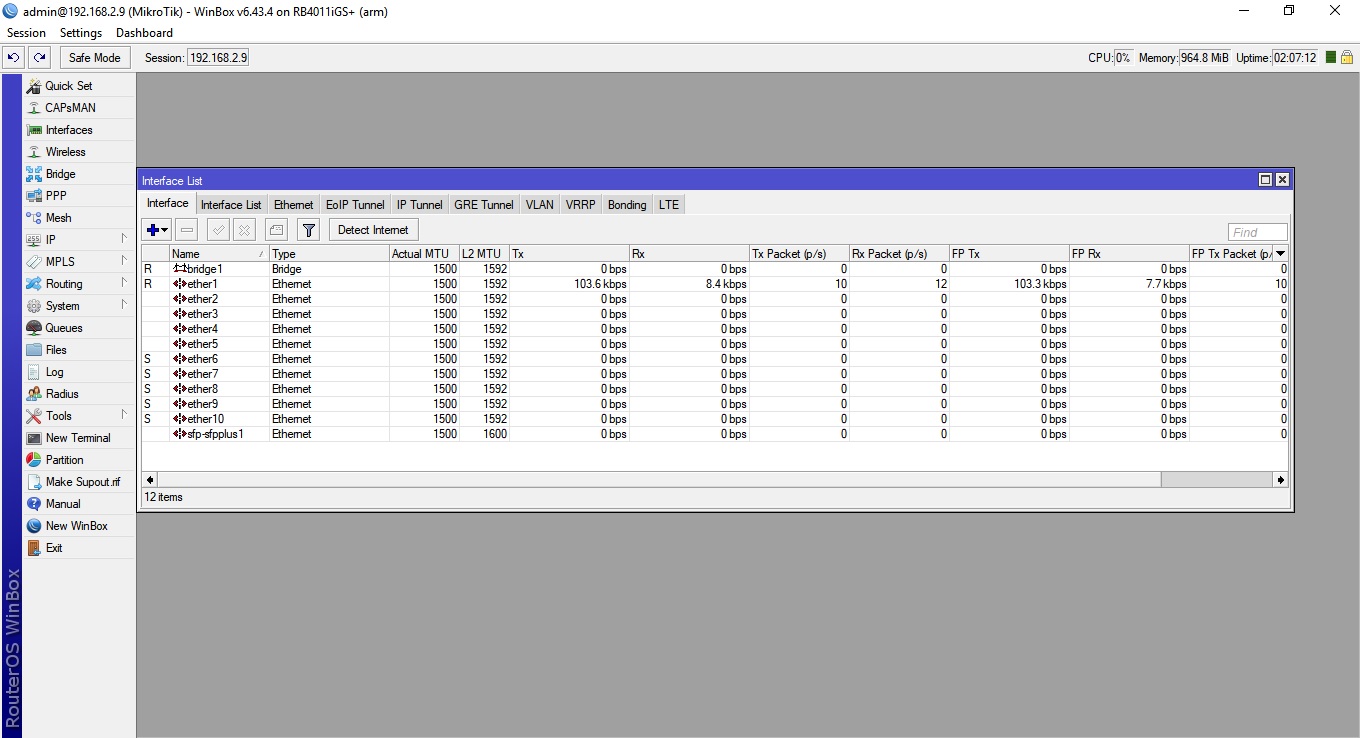The width and height of the screenshot is (1360, 738).
Task: Click the Comment button in toolbar
Action: (x=277, y=230)
